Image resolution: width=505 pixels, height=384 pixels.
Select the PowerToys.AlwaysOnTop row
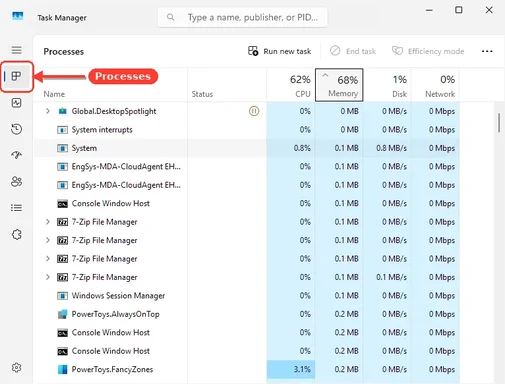247,314
